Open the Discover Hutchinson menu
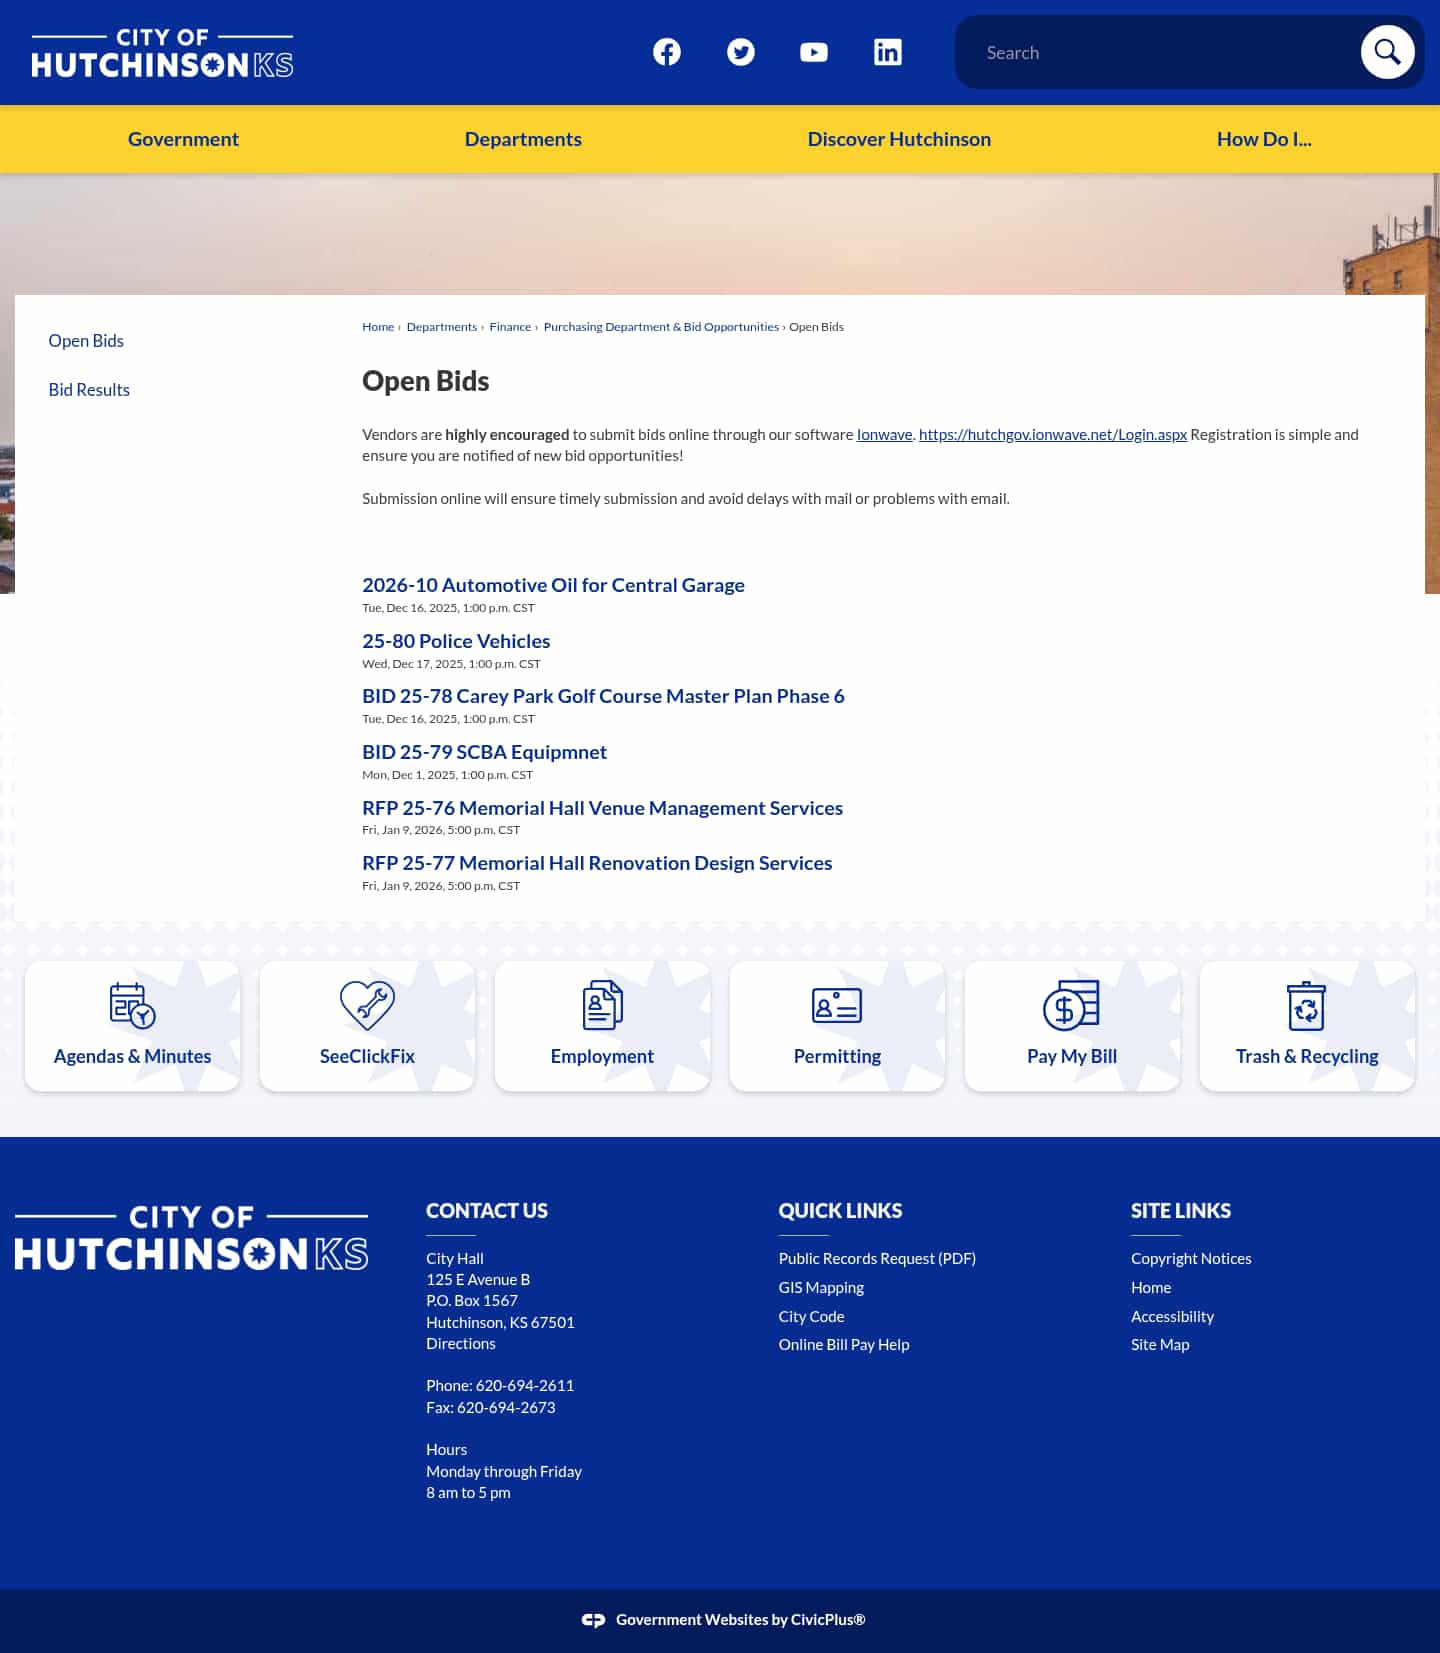This screenshot has height=1653, width=1440. coord(899,139)
